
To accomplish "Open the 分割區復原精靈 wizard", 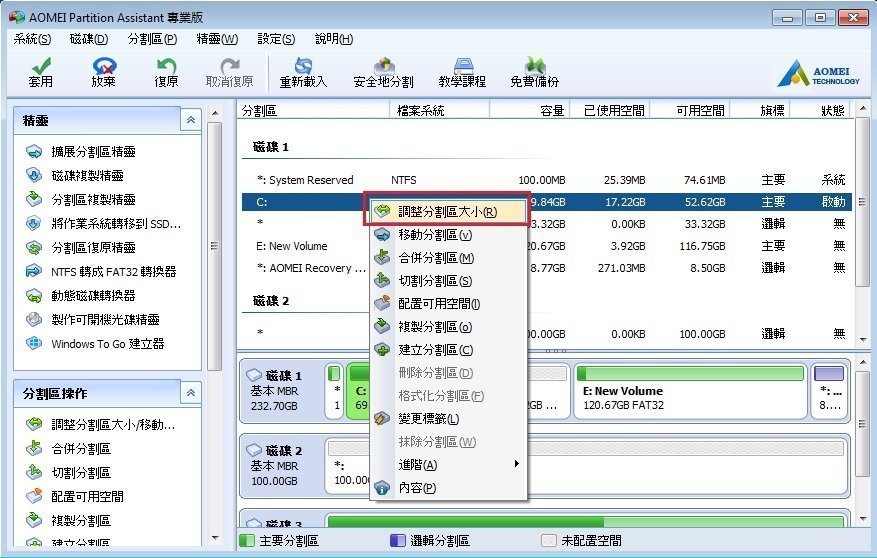I will click(x=81, y=248).
